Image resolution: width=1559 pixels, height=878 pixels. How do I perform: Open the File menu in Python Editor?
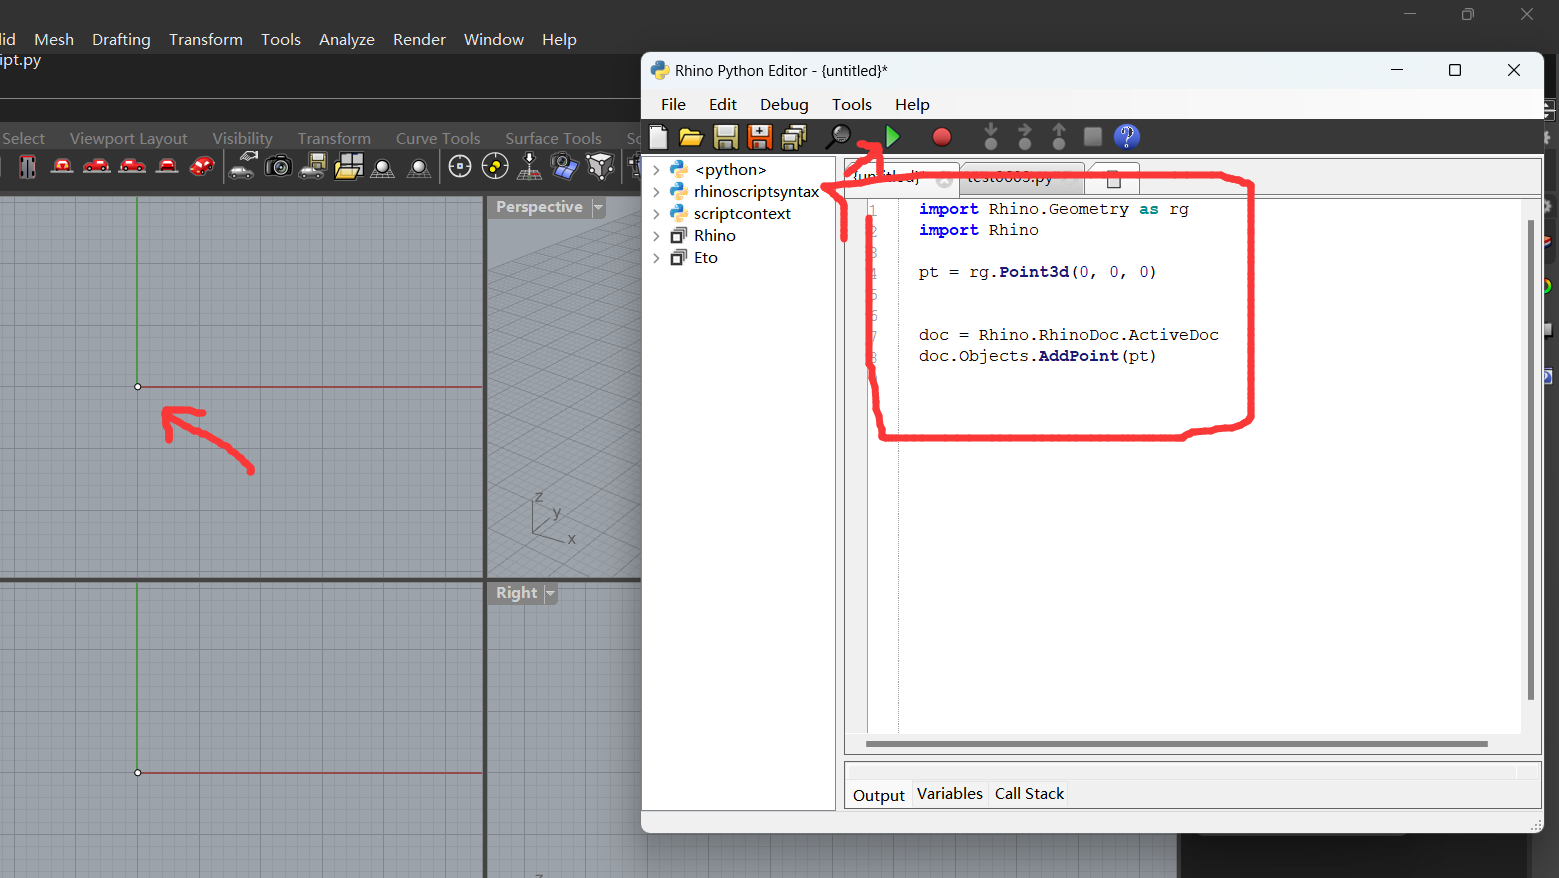point(673,104)
